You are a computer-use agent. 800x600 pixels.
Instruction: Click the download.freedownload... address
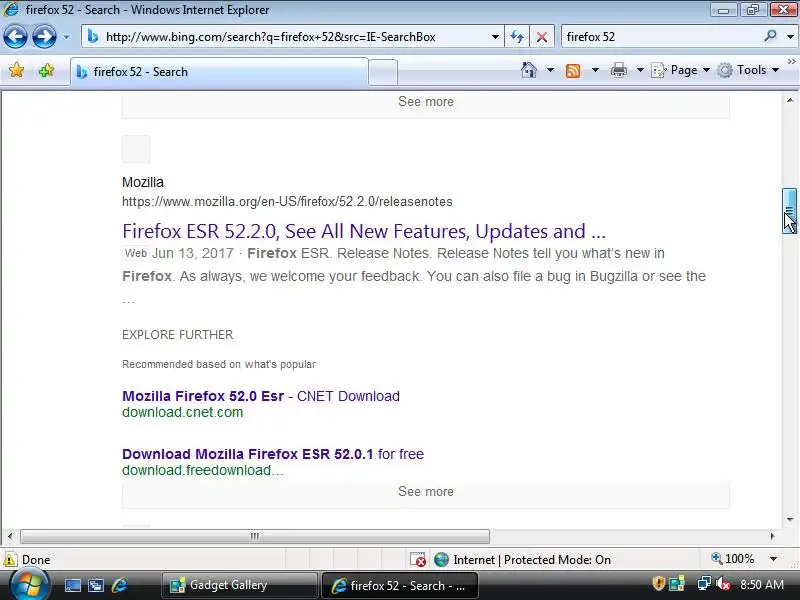pos(203,470)
